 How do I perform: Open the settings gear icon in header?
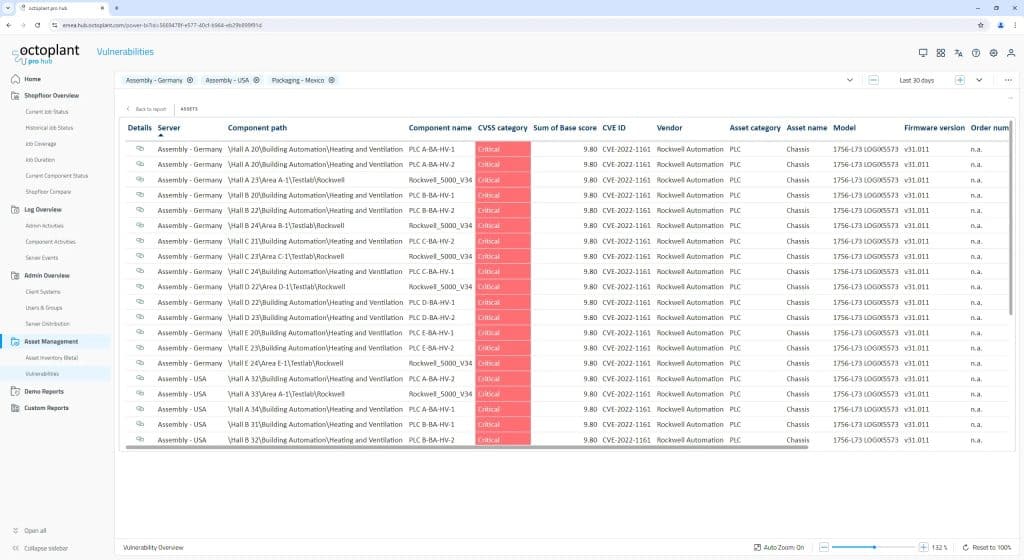(x=993, y=53)
